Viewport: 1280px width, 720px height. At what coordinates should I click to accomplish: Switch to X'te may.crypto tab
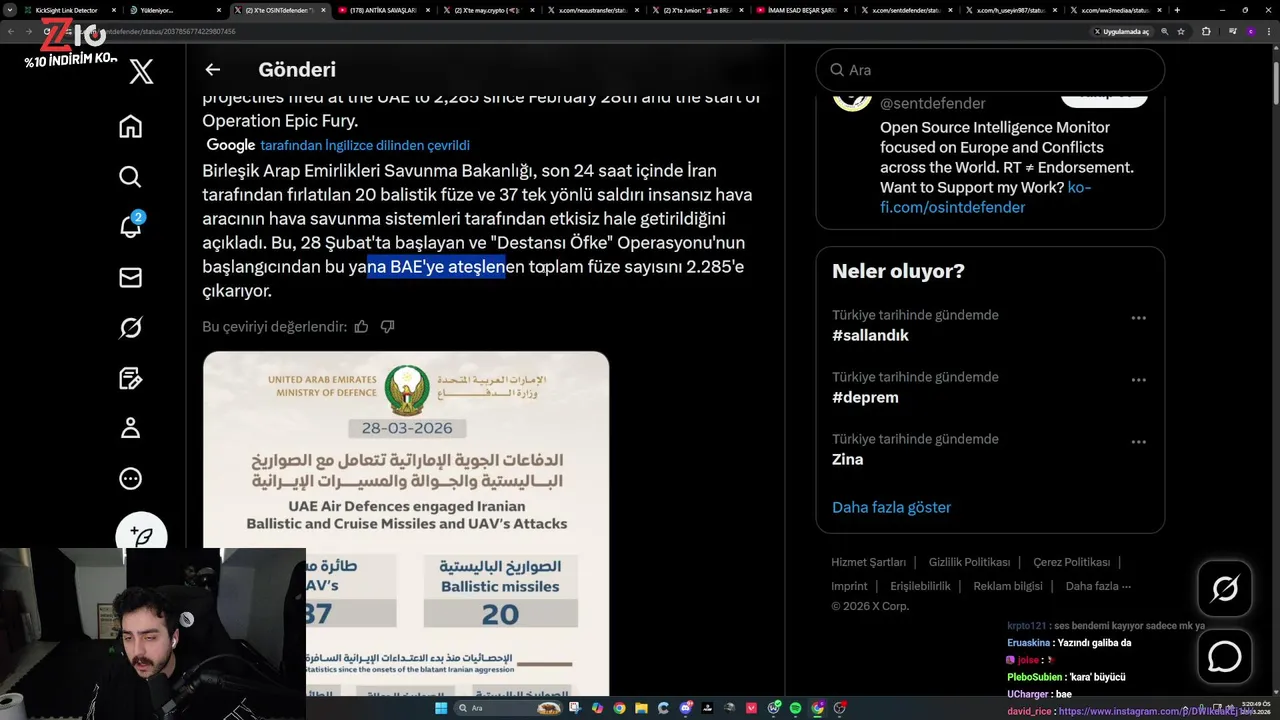pyautogui.click(x=489, y=10)
